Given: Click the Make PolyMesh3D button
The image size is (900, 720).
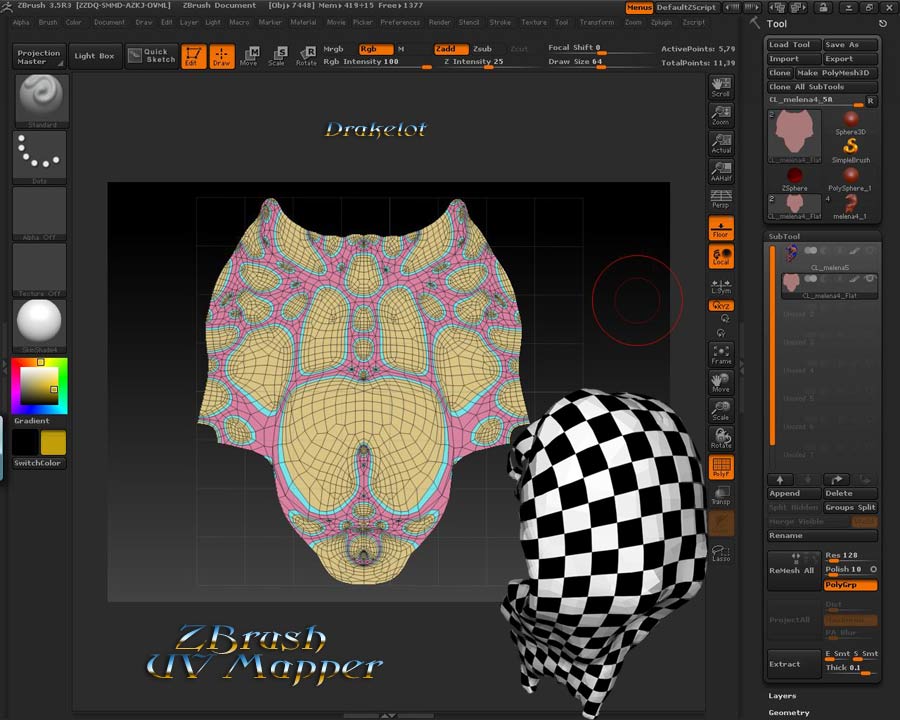Looking at the screenshot, I should pyautogui.click(x=836, y=73).
